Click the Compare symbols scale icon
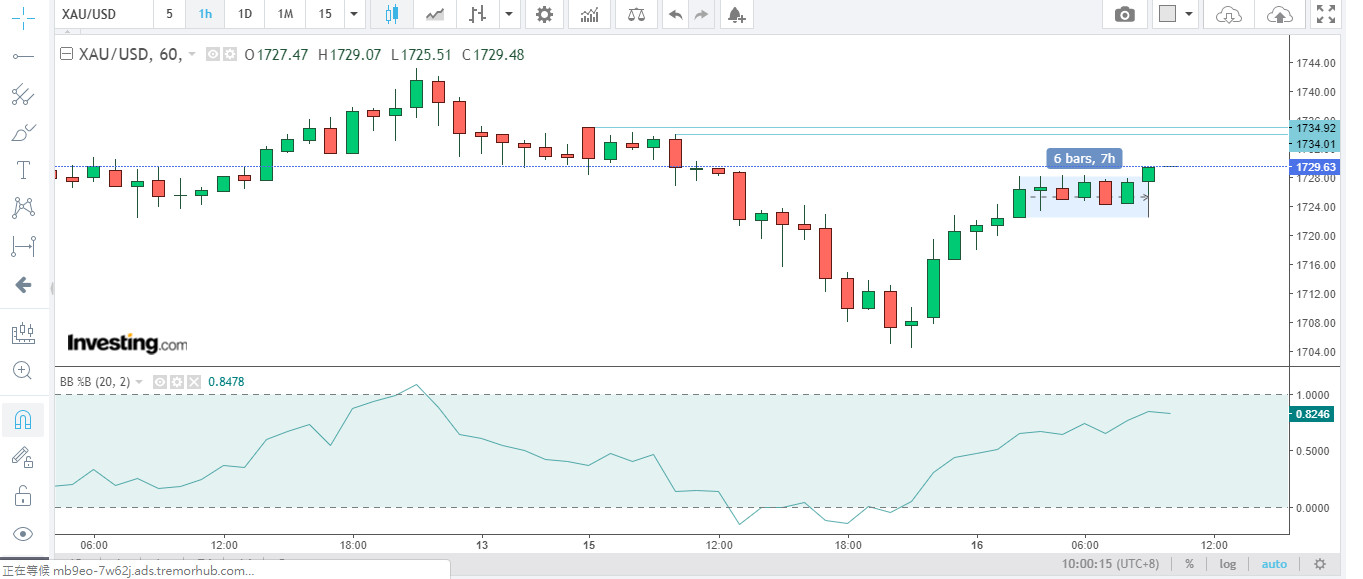1363x579 pixels. (x=635, y=14)
